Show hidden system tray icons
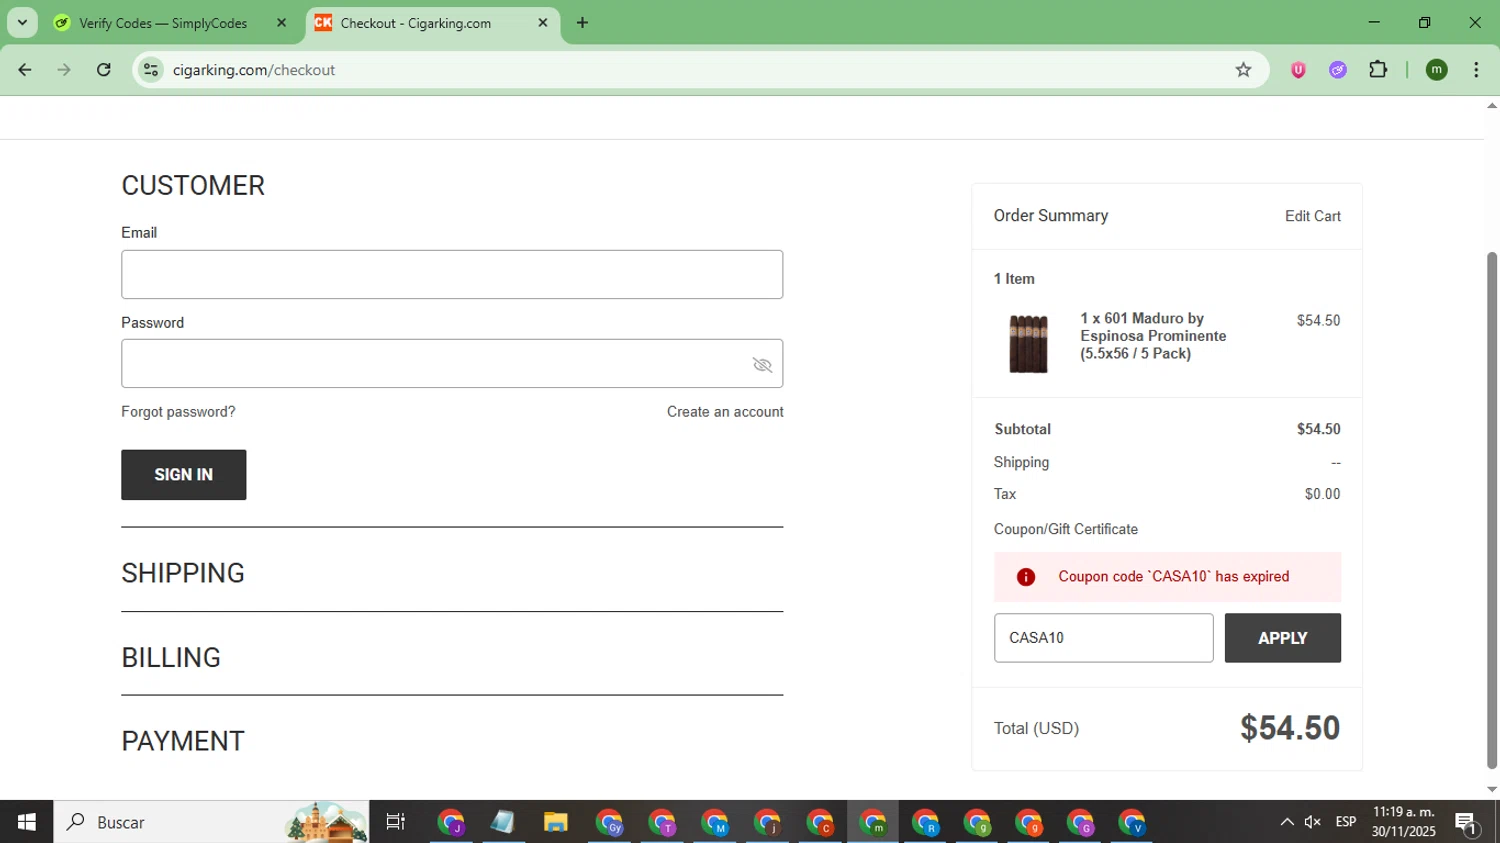This screenshot has width=1500, height=843. (x=1287, y=822)
